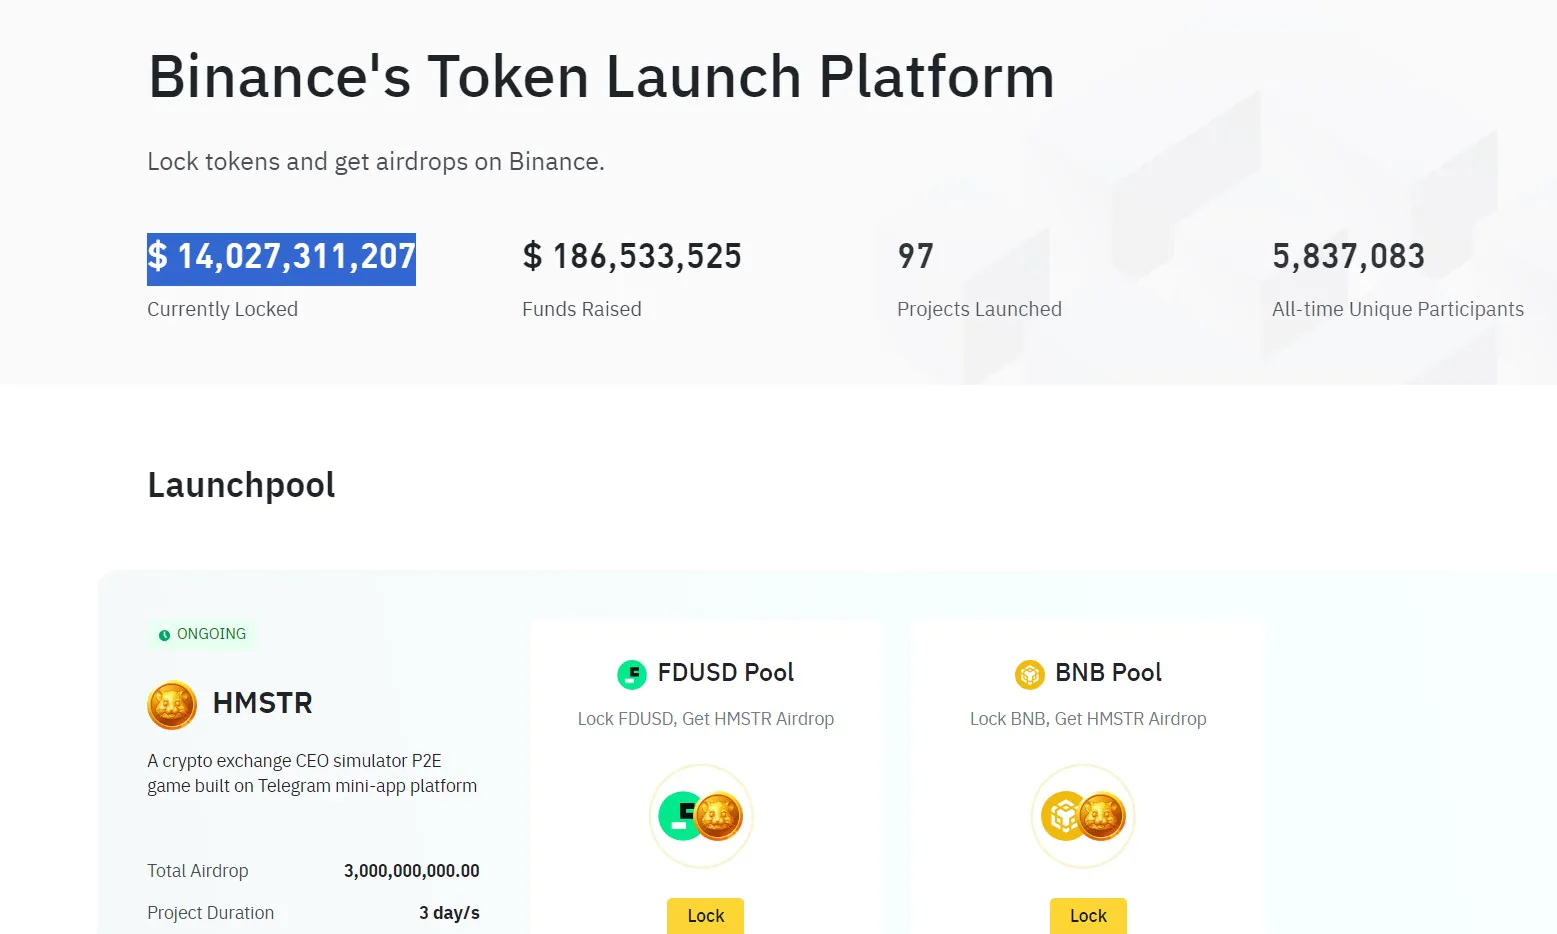This screenshot has height=934, width=1557.
Task: Click the Total Airdrop label
Action: [x=198, y=871]
